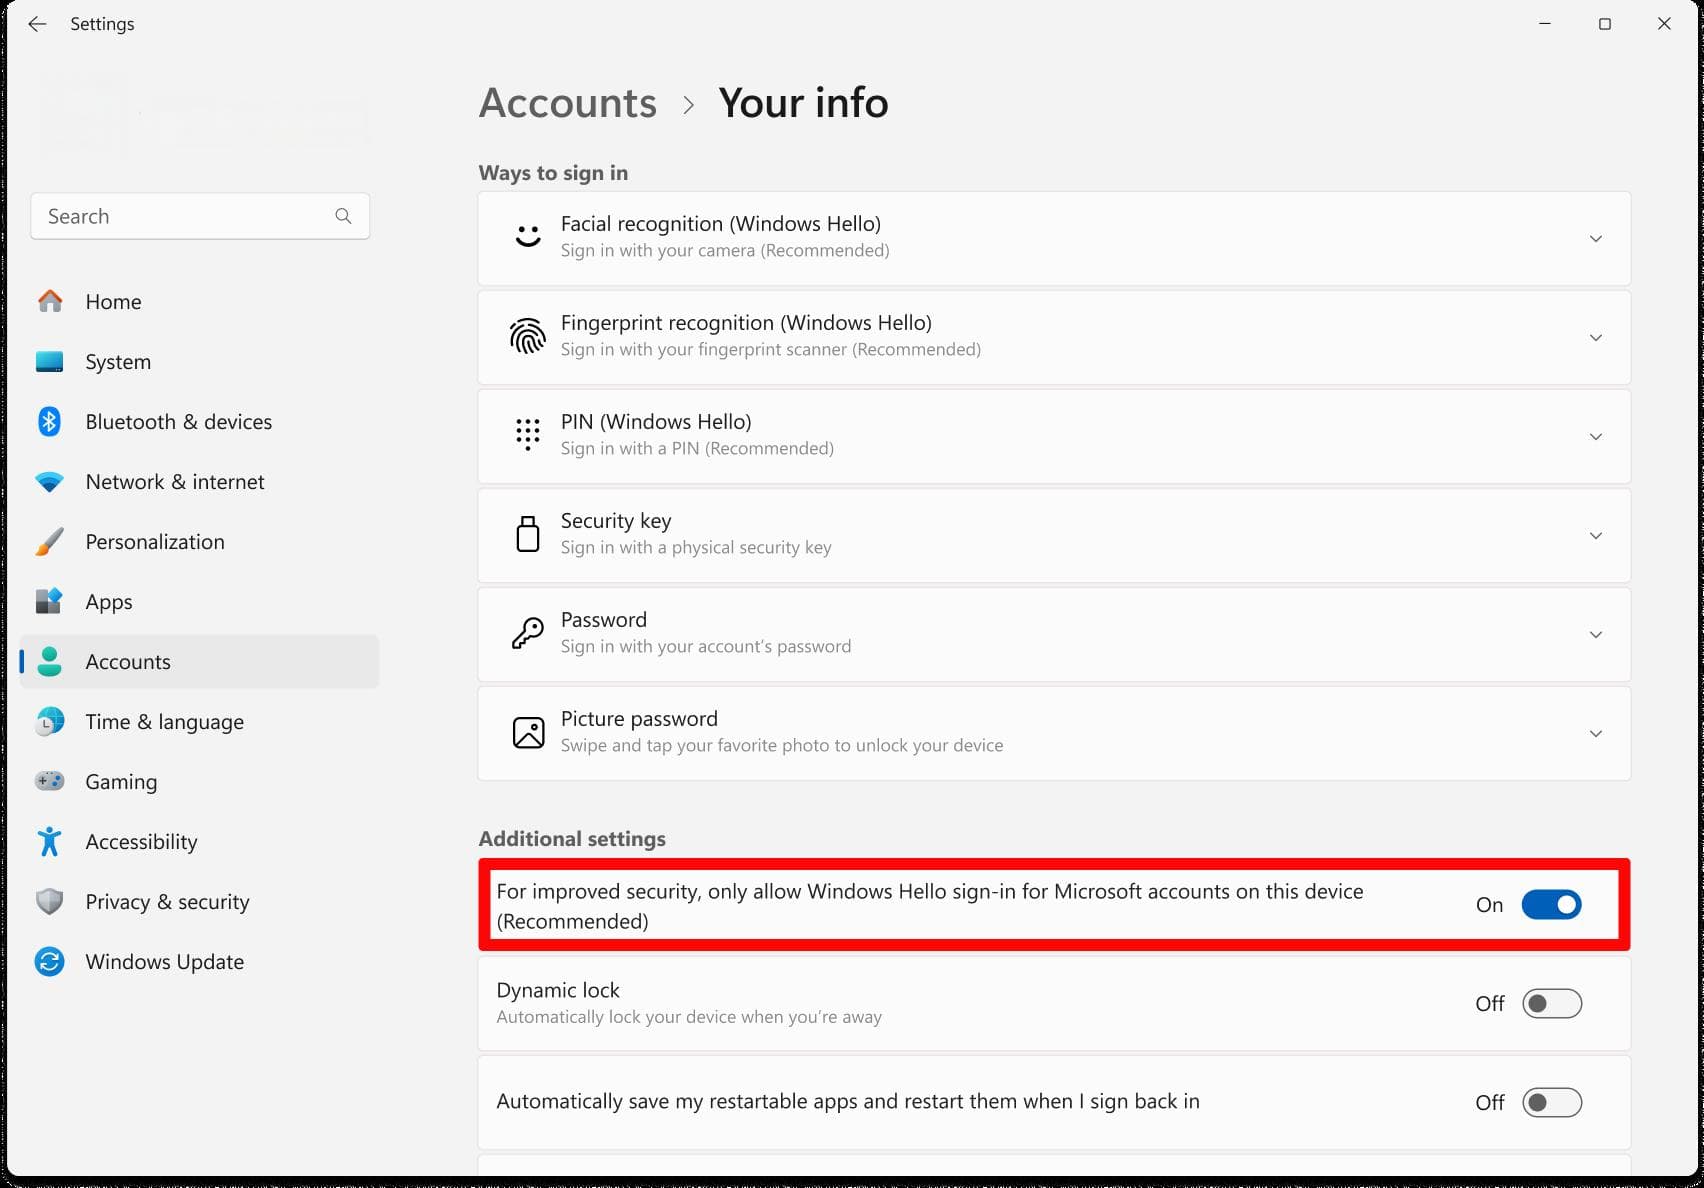Minimize the Settings window
This screenshot has width=1704, height=1188.
click(1545, 24)
